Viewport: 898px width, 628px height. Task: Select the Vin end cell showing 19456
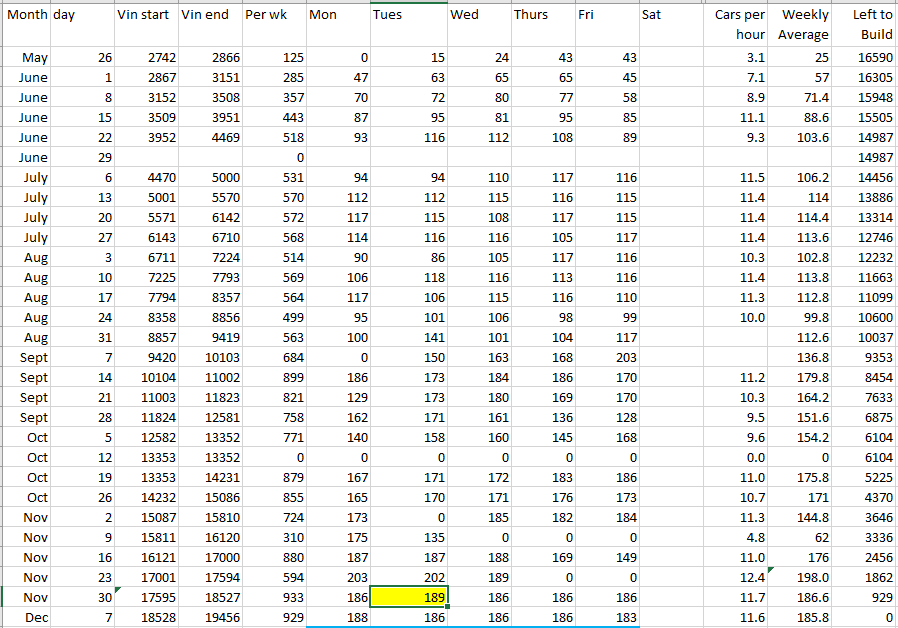(x=208, y=617)
